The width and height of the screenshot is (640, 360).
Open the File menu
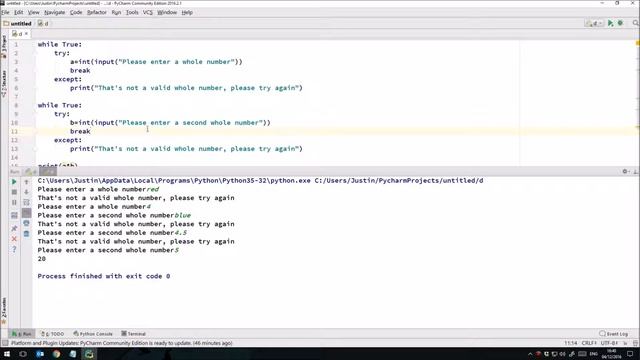tap(5, 12)
